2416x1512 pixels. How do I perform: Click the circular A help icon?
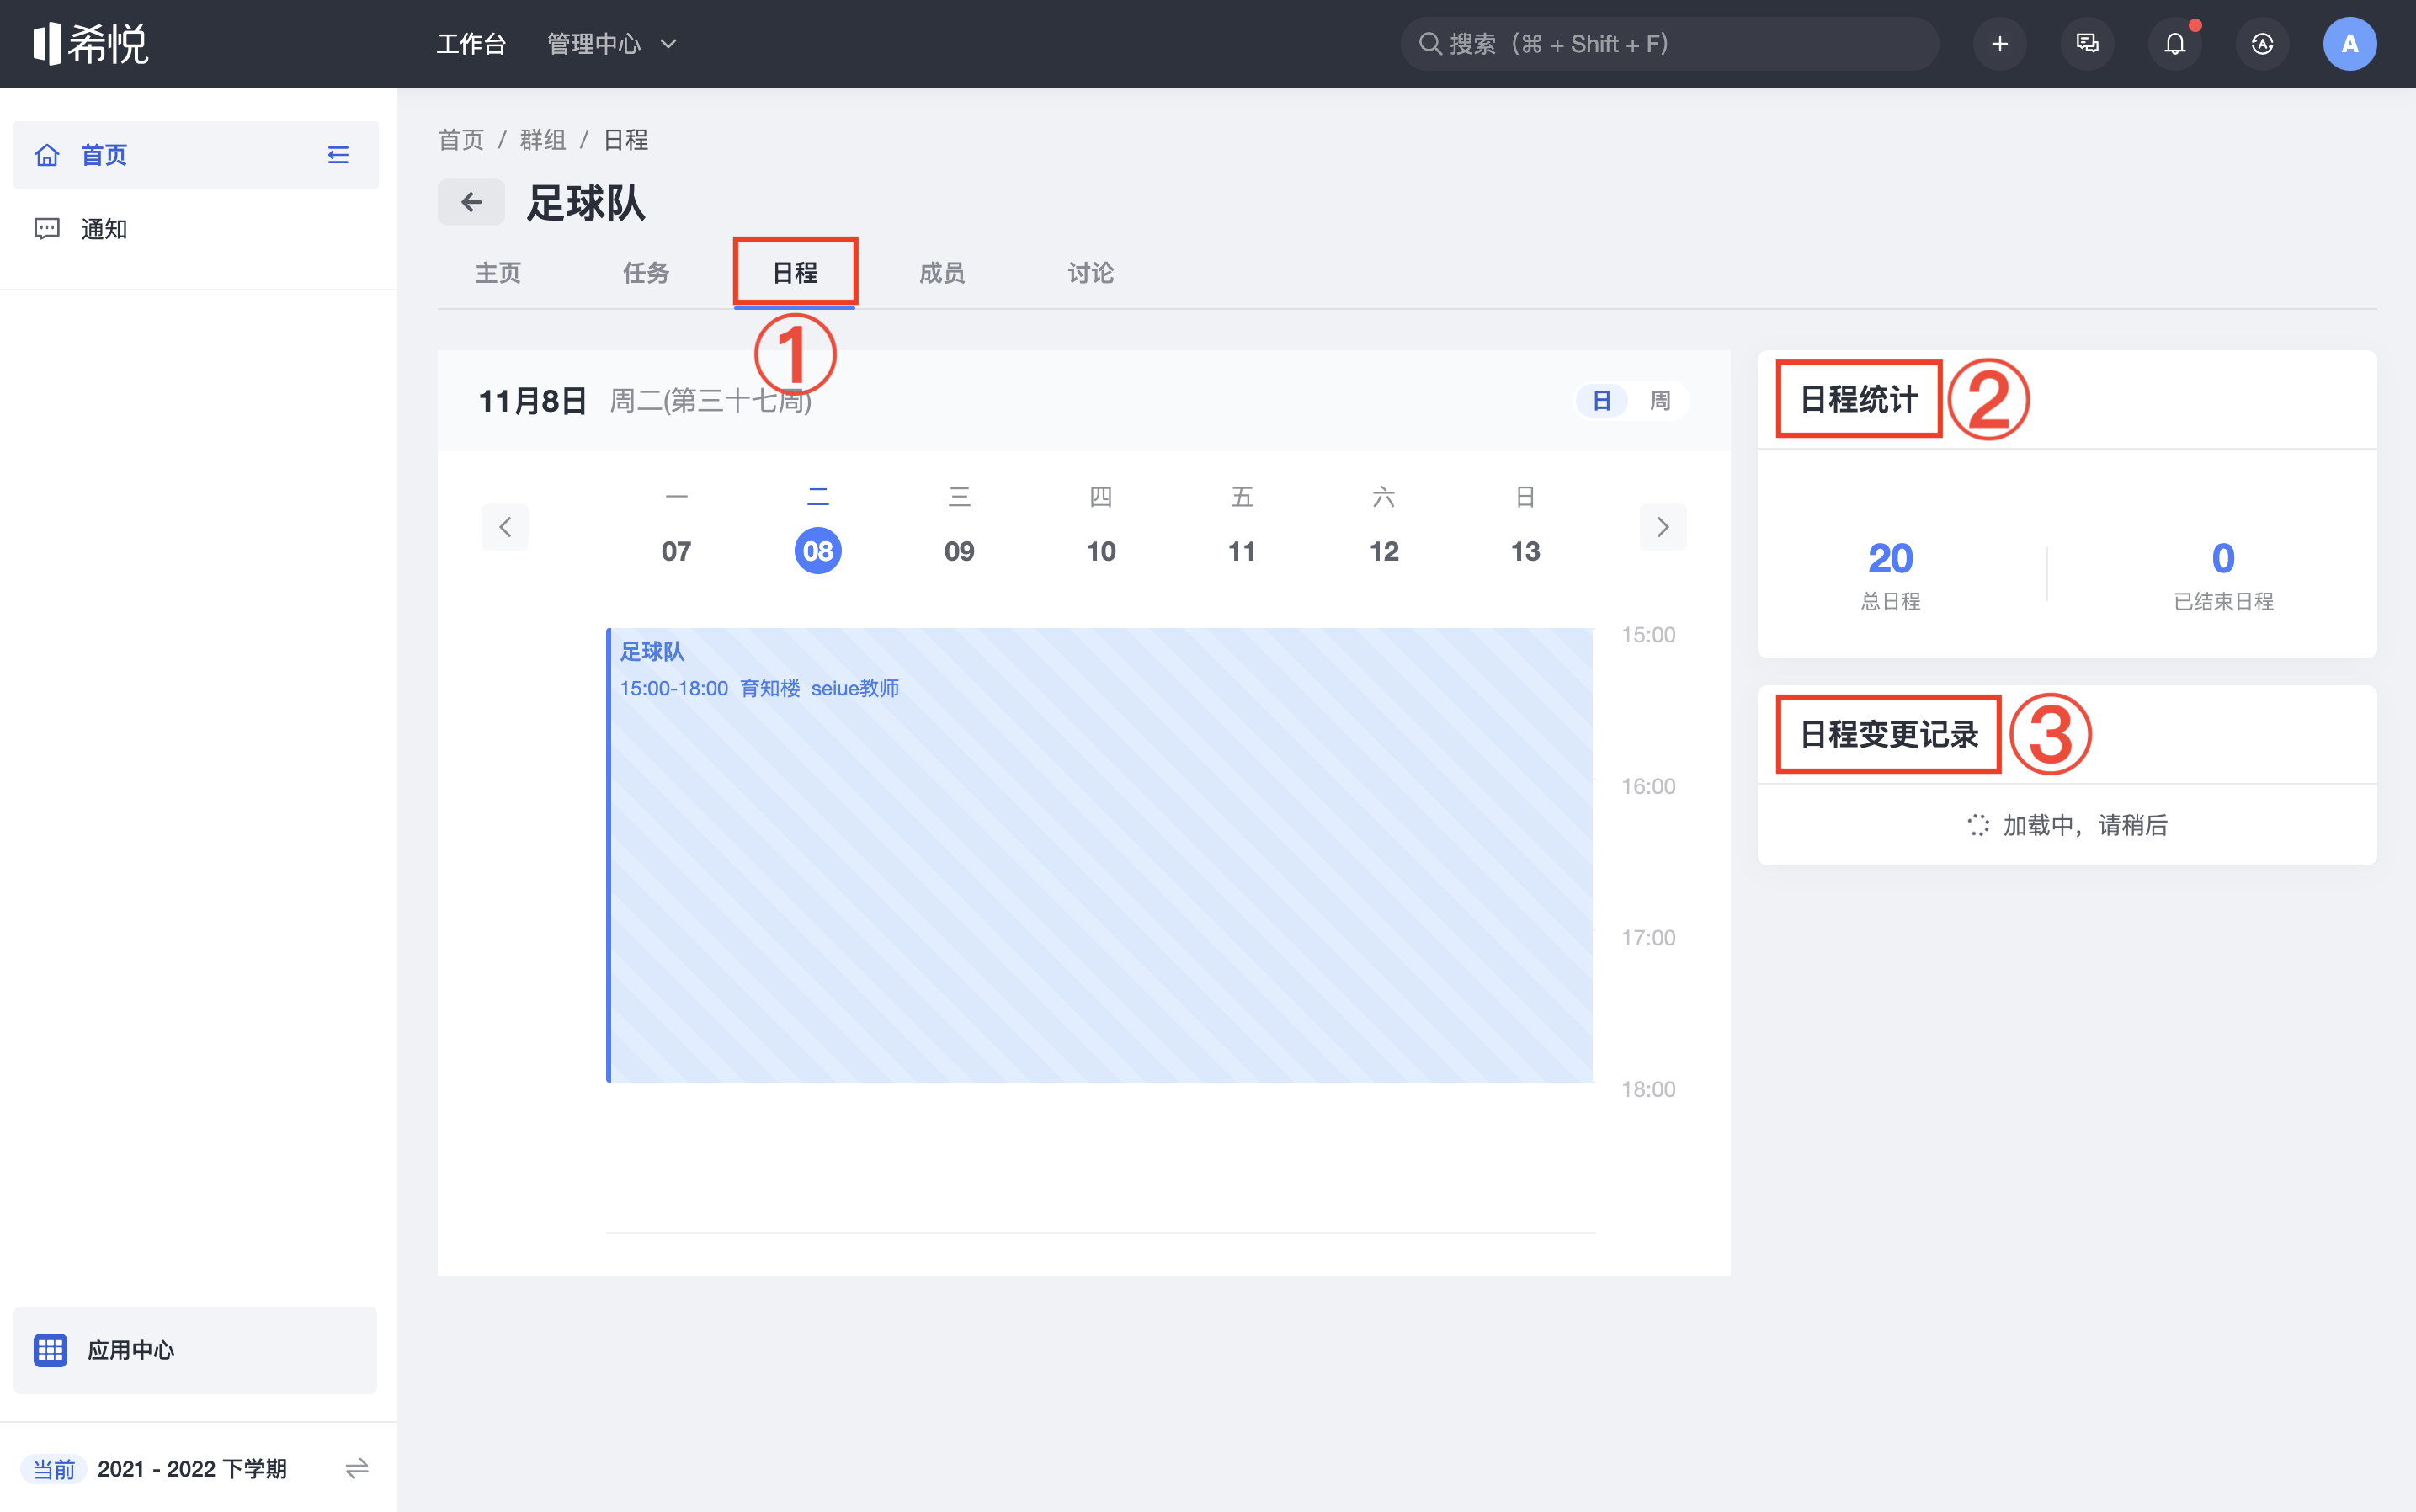point(2262,44)
